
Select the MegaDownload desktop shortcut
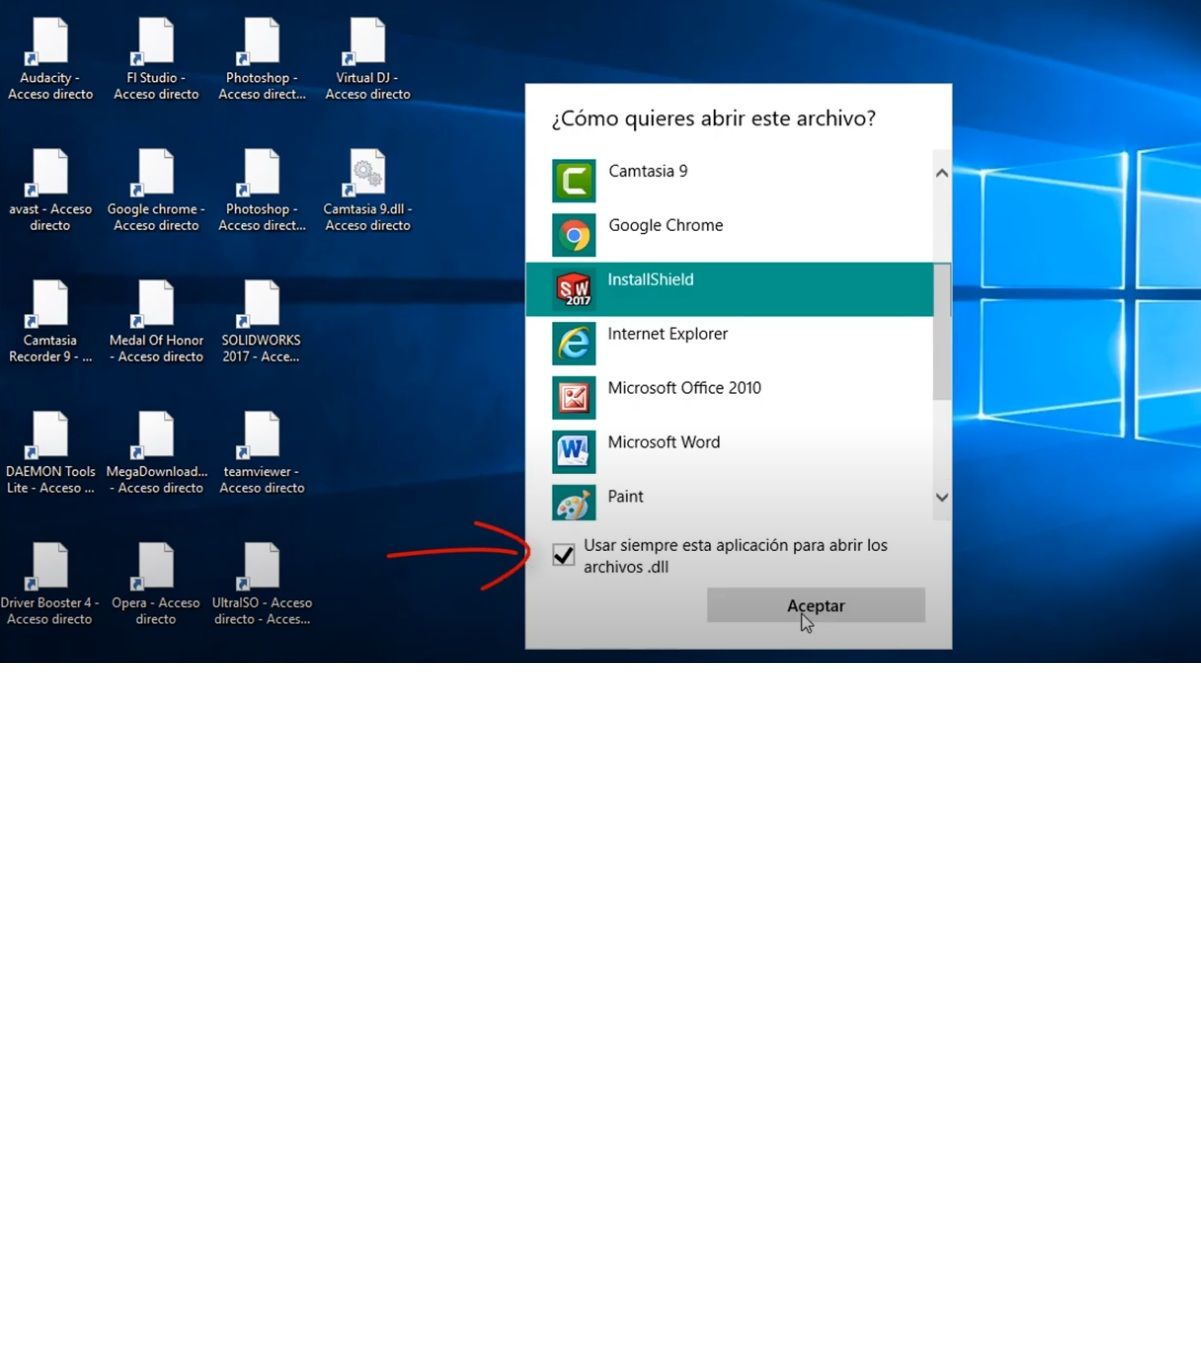click(x=156, y=453)
